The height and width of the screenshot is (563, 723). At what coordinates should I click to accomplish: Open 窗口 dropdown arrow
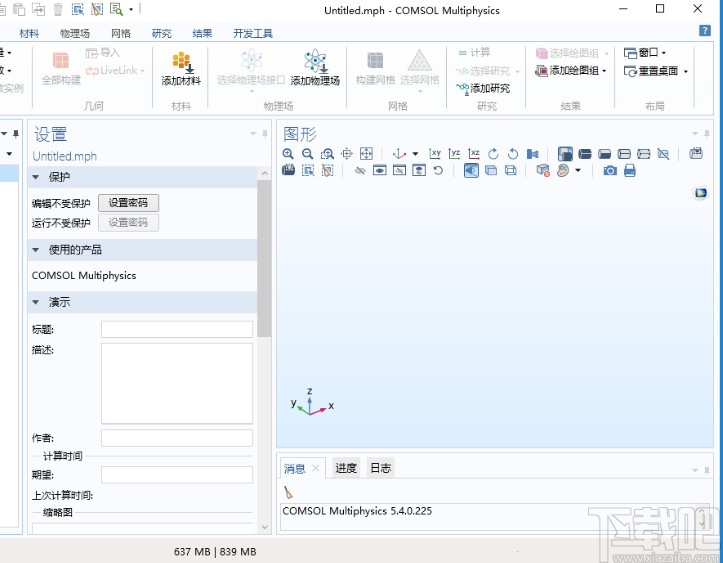coord(664,53)
